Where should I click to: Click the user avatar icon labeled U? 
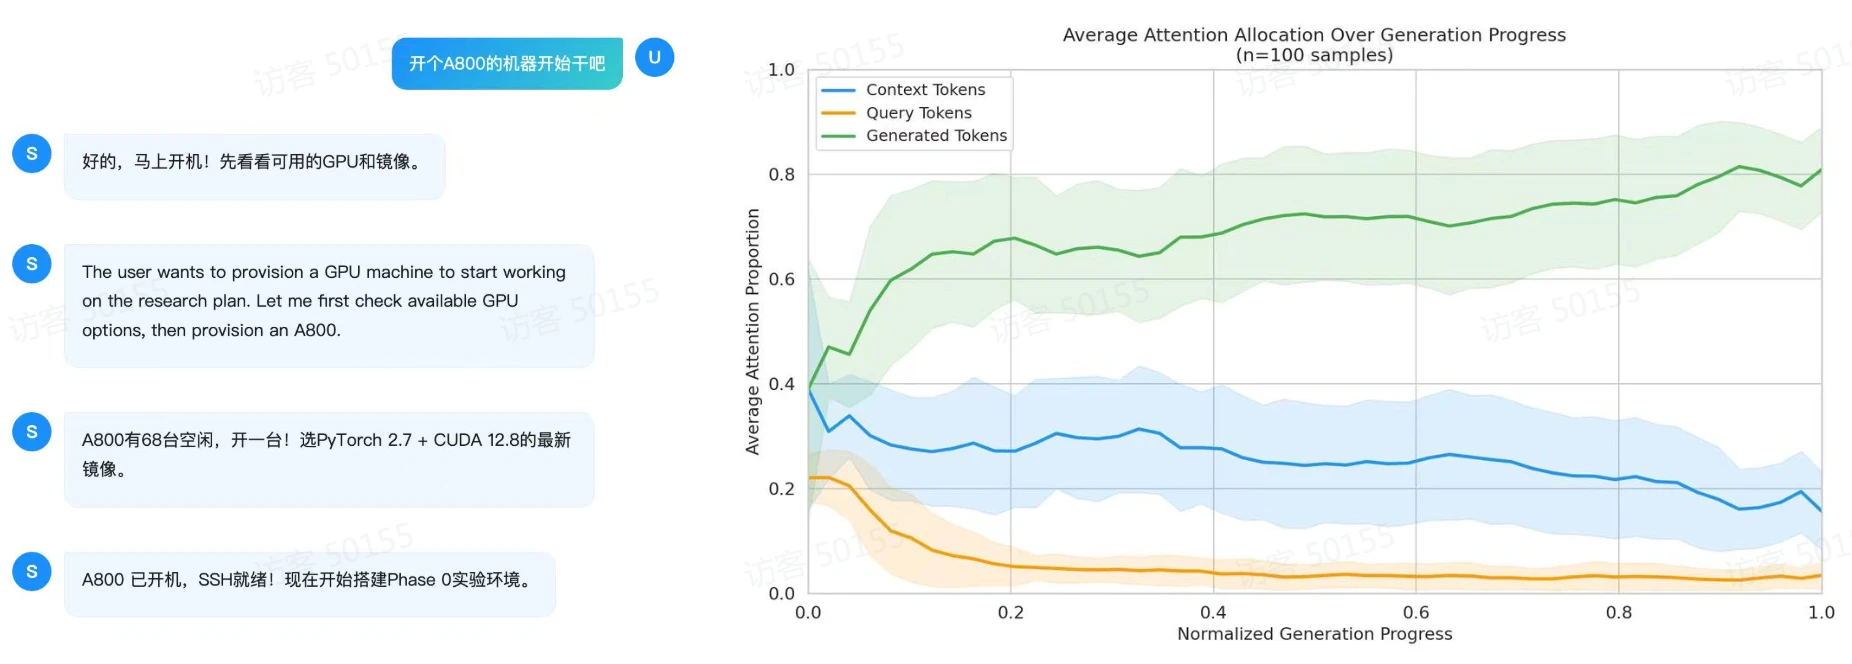click(654, 57)
